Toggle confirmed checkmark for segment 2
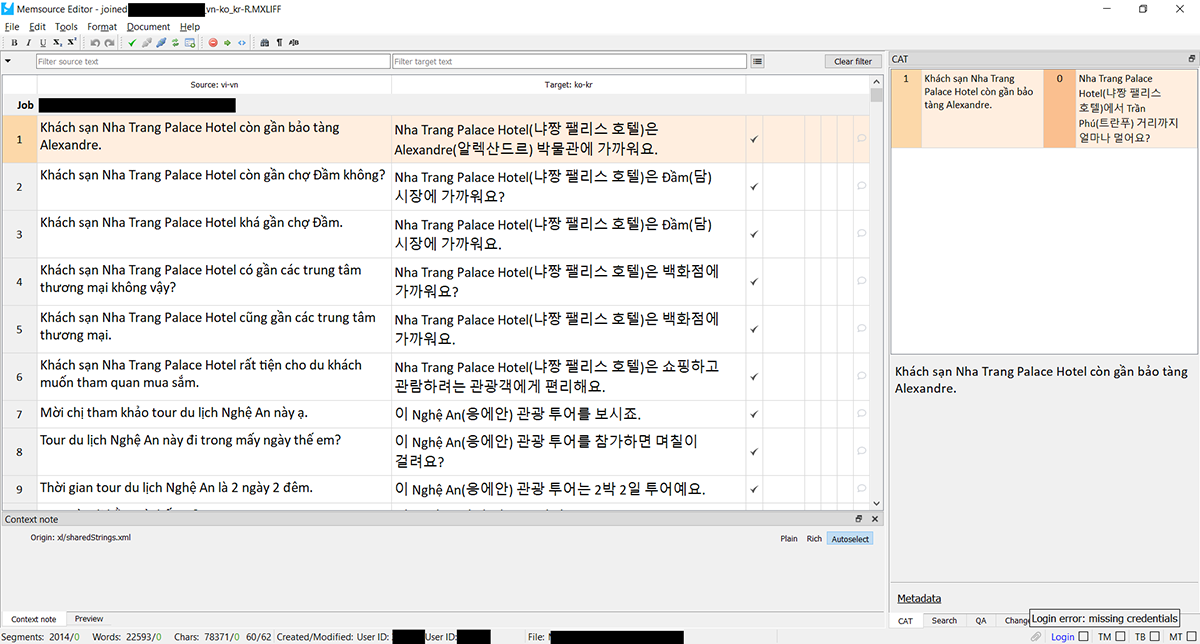This screenshot has height=644, width=1200. [x=753, y=186]
